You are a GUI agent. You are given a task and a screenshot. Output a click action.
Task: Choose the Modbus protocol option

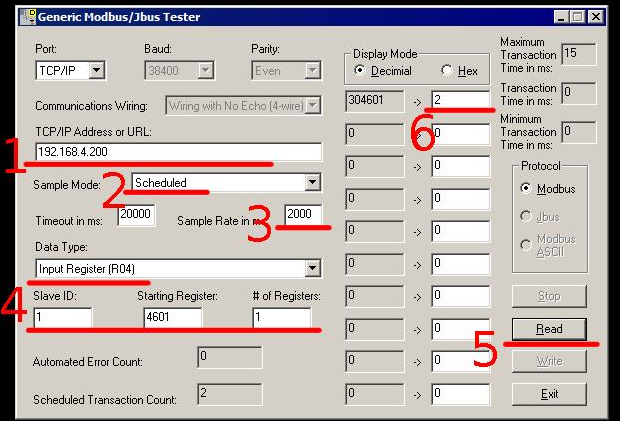548,189
